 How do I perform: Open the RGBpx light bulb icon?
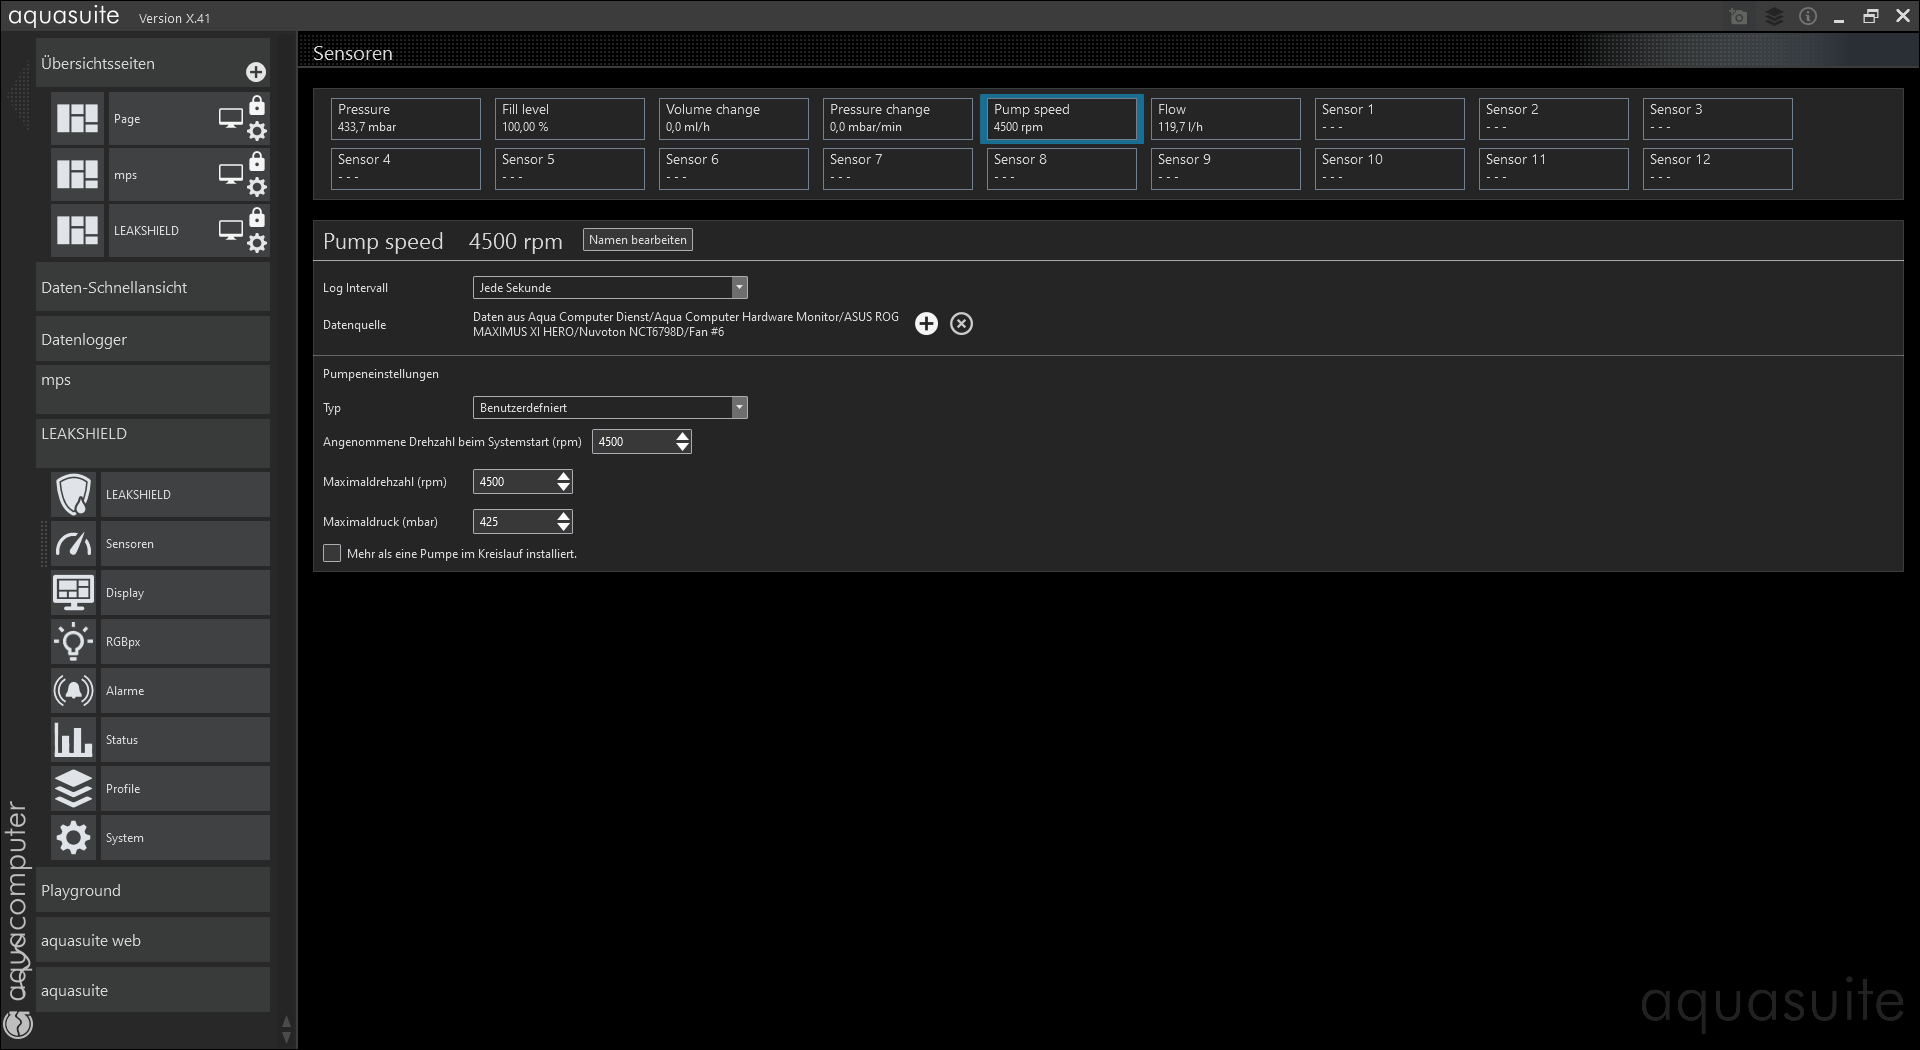pyautogui.click(x=74, y=642)
